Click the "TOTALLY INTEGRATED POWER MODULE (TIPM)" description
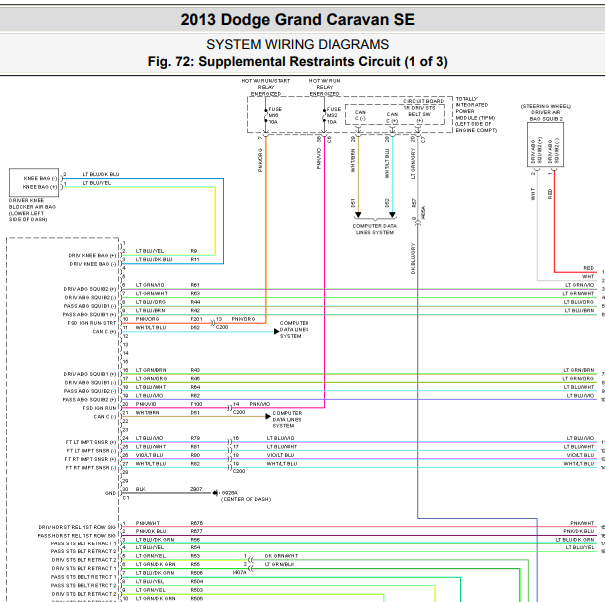605x602 pixels. (476, 115)
